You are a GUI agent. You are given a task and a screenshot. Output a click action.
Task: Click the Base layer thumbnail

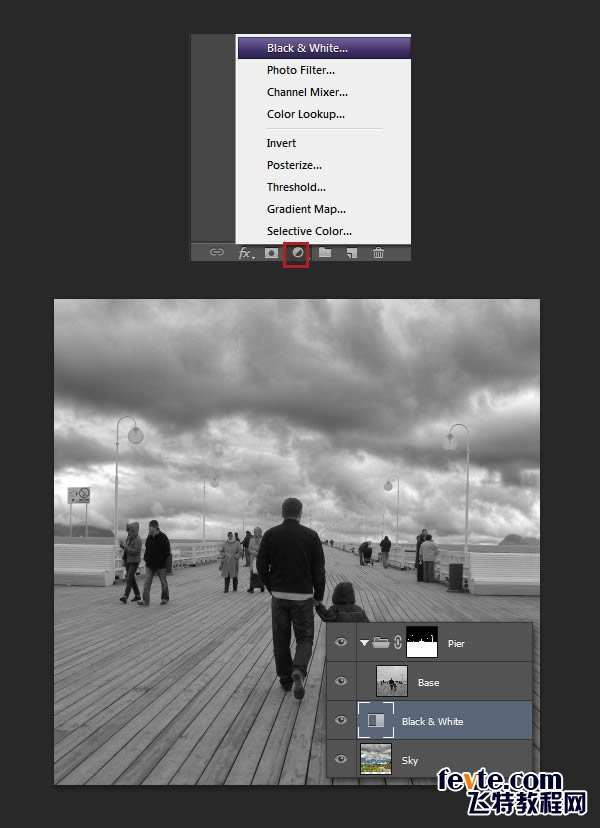[x=391, y=681]
